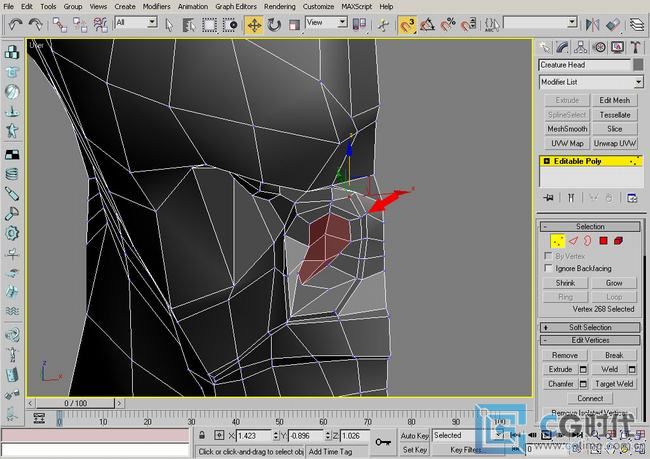Toggle the selection lock padlock

point(202,435)
